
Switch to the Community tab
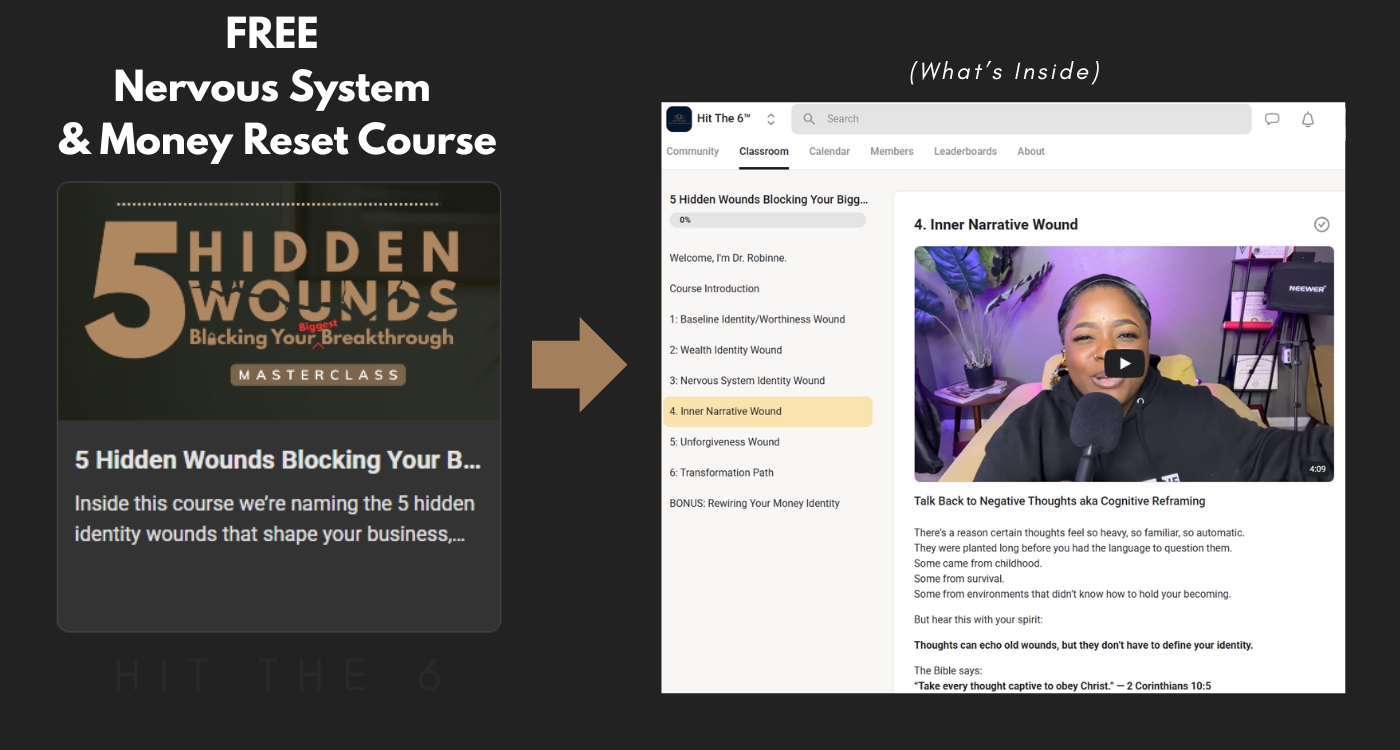(692, 152)
